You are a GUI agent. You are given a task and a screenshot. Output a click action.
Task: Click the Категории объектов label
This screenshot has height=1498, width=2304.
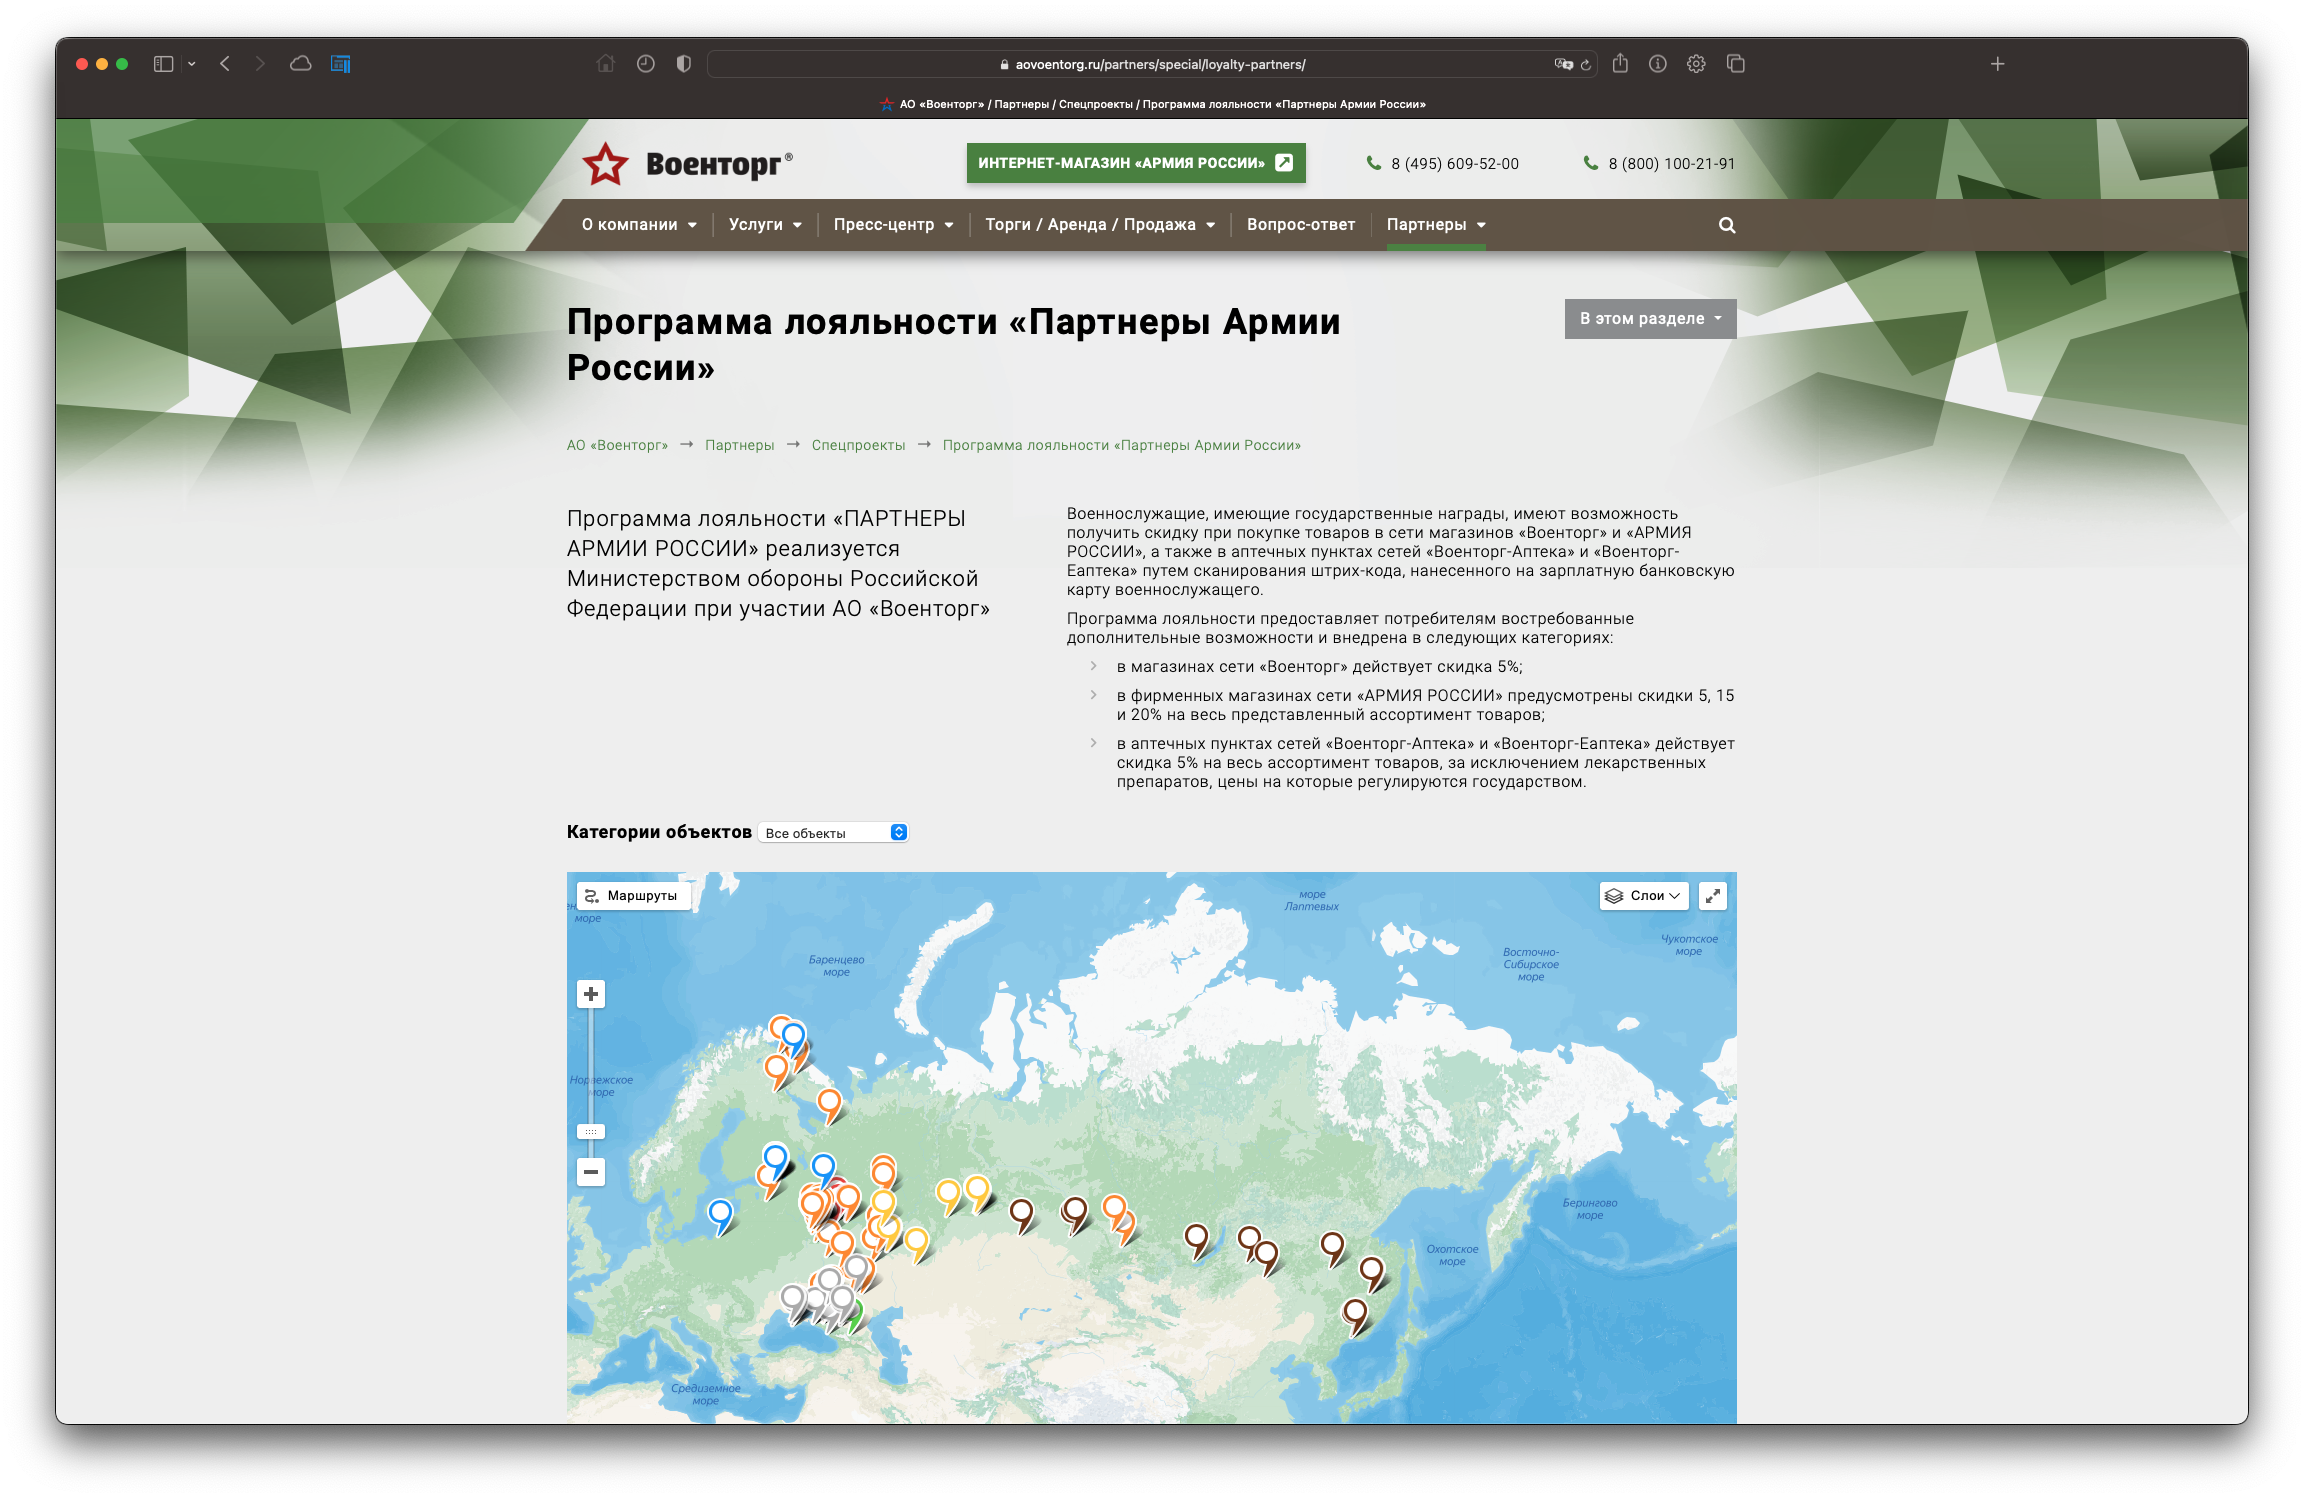click(x=659, y=832)
